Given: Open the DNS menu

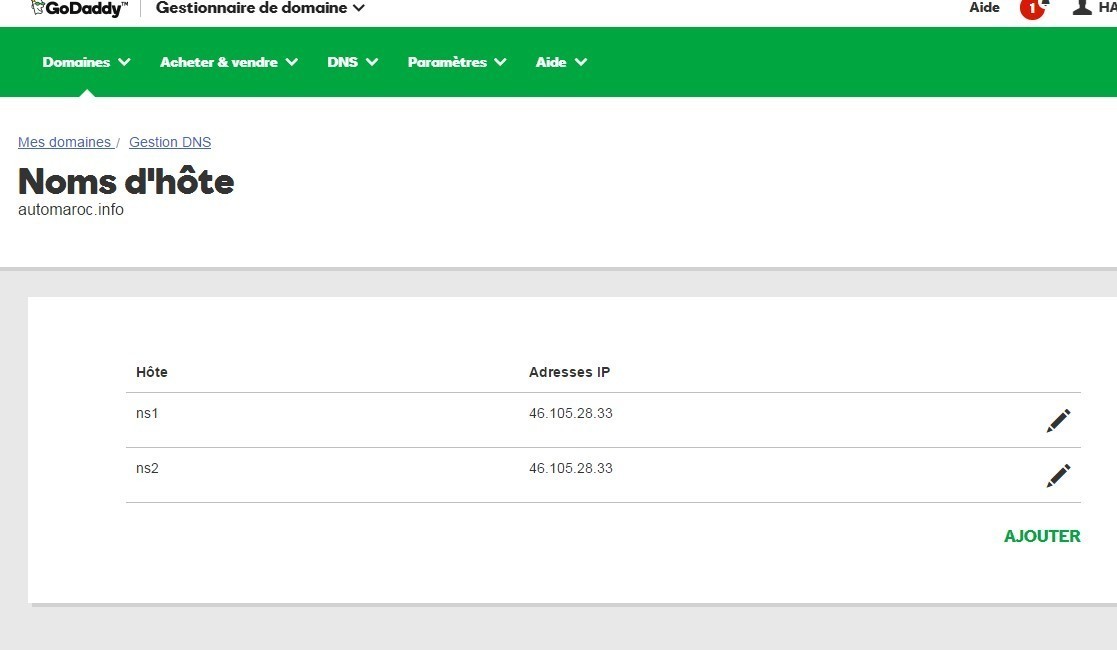Looking at the screenshot, I should tap(352, 62).
